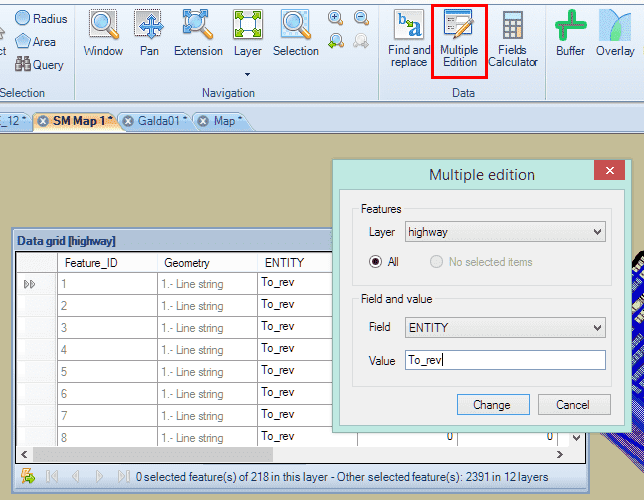644x500 pixels.
Task: Open the Layer dropdown showing highway
Action: pyautogui.click(x=505, y=232)
